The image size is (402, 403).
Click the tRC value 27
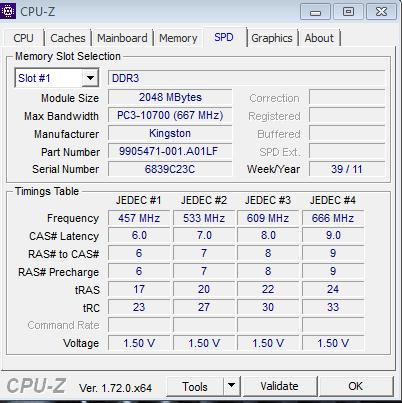click(x=204, y=307)
